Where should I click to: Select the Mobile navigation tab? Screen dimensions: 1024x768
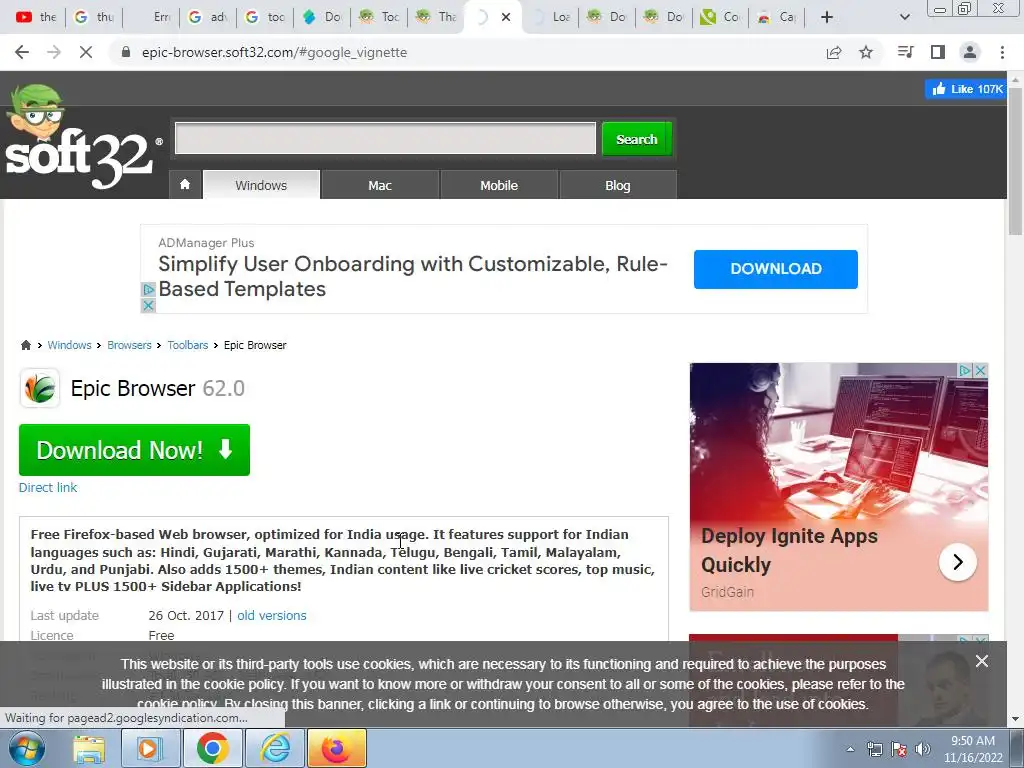coord(499,185)
